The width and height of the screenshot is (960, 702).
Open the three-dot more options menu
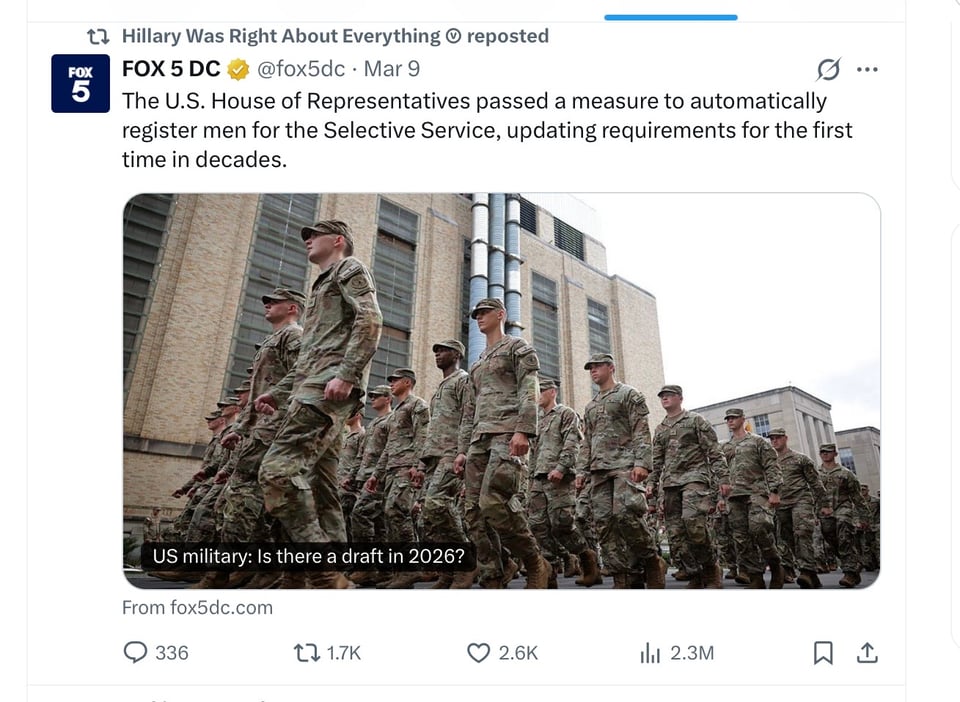pos(868,69)
